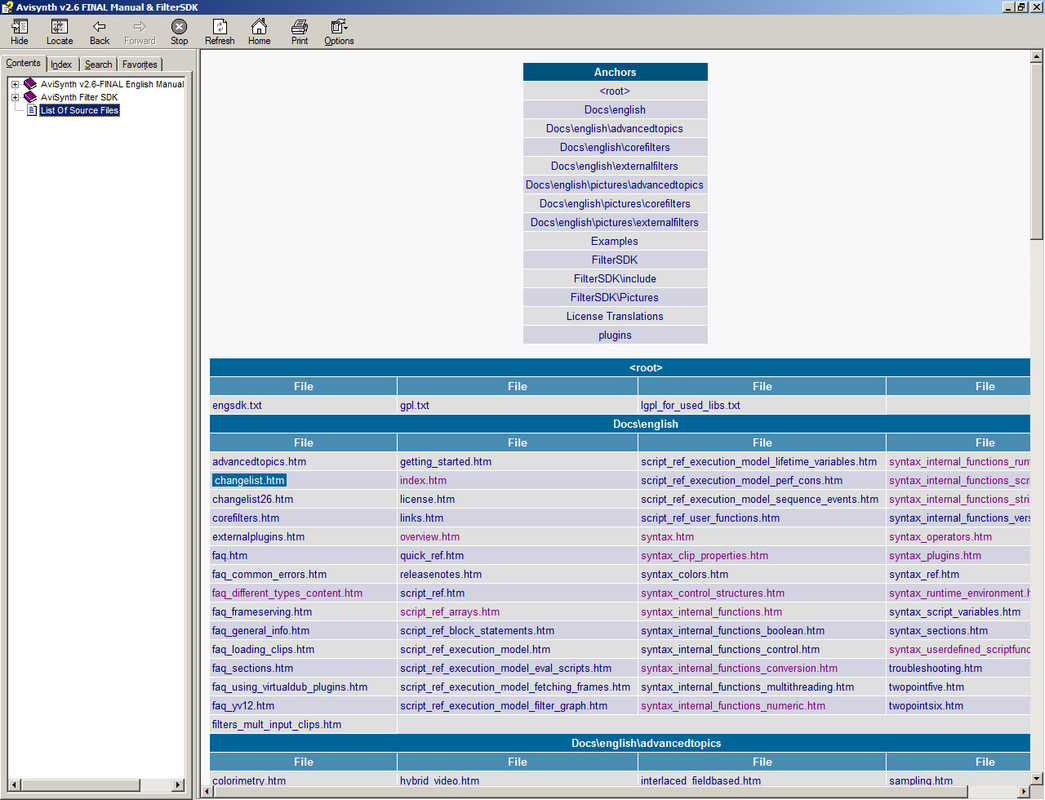Select List Of Source Files tree item
This screenshot has height=800, width=1045.
79,110
